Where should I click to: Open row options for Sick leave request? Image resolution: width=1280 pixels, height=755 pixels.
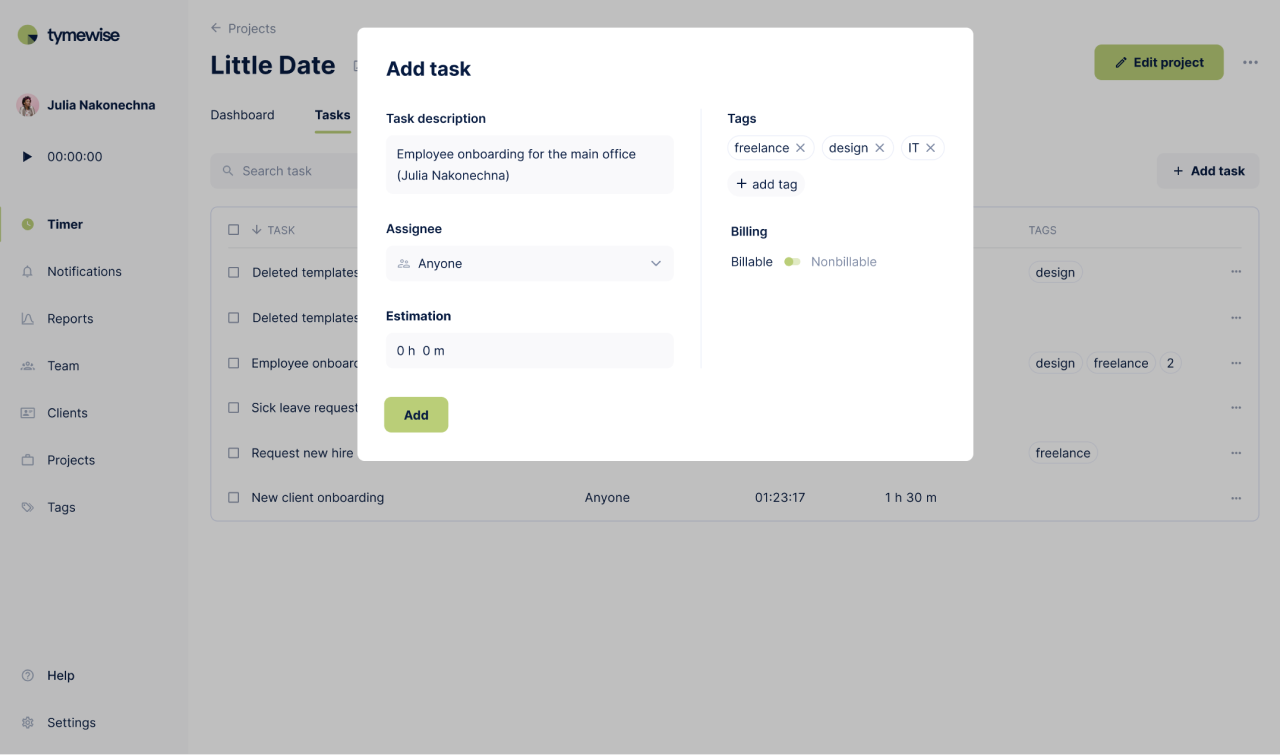[x=1236, y=408]
